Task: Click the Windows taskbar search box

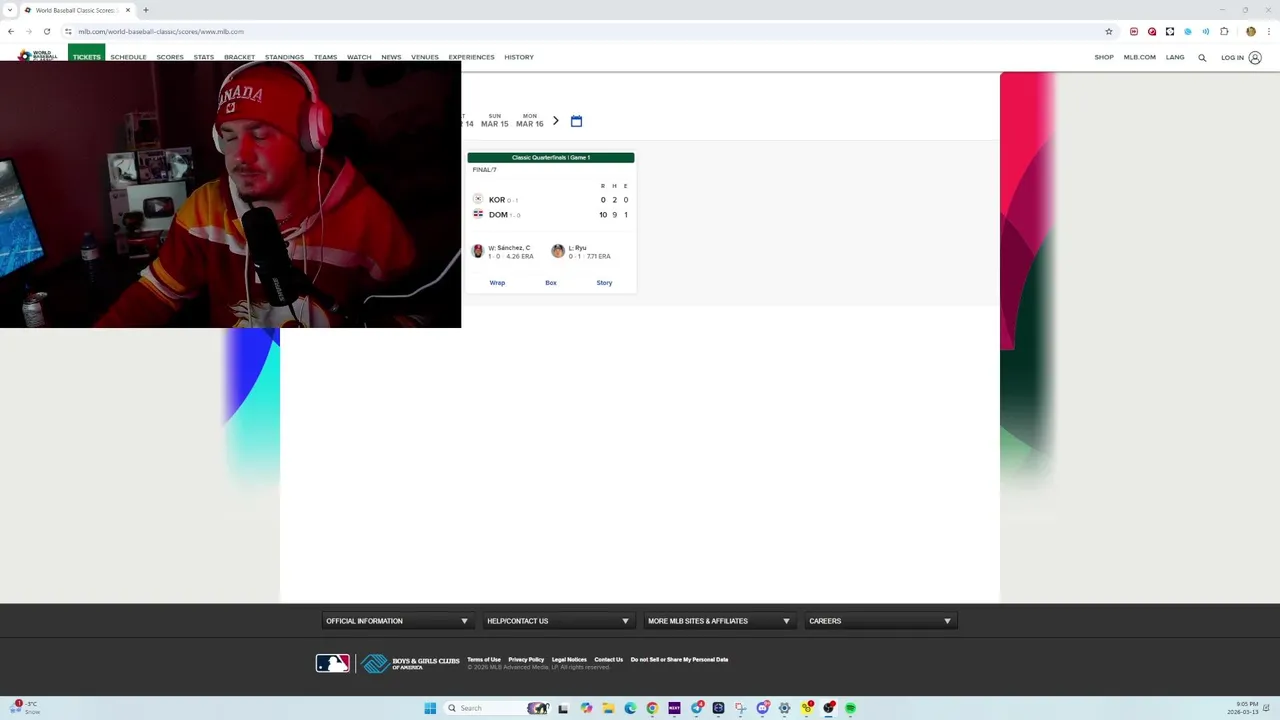Action: (x=497, y=708)
